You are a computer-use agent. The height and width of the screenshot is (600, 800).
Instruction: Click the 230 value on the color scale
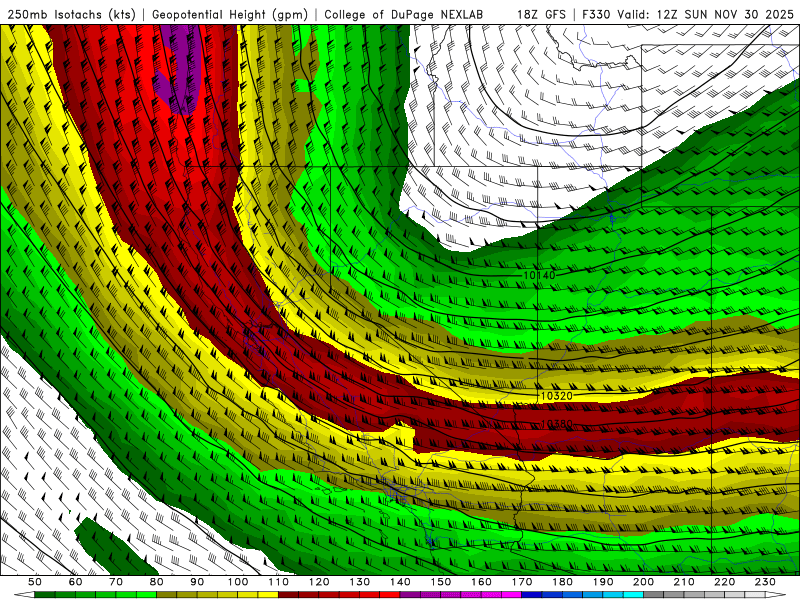coord(765,582)
